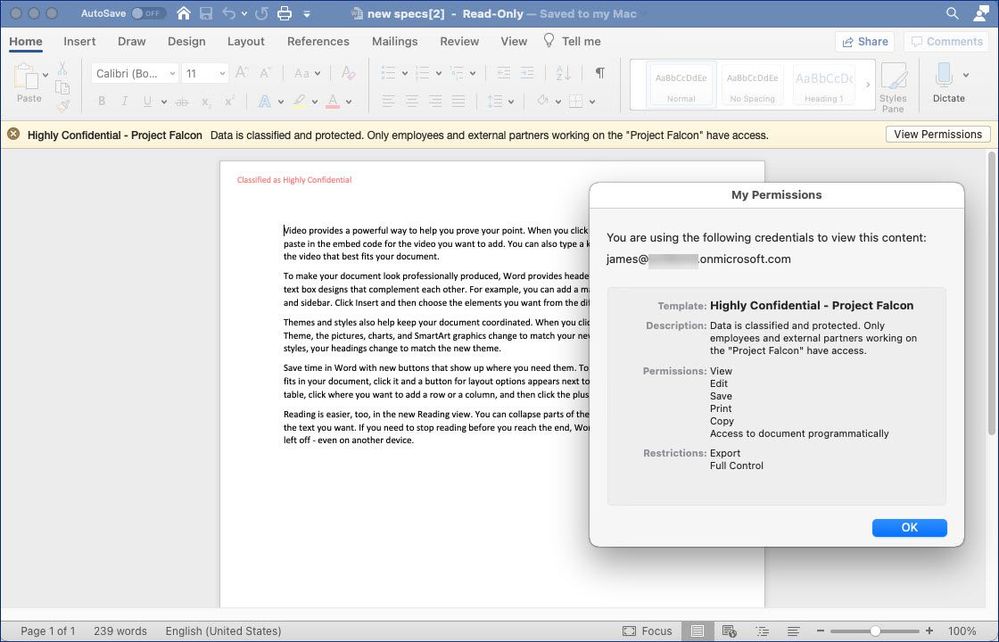Switch to Web Layout view in status bar
This screenshot has height=642, width=999.
click(729, 631)
